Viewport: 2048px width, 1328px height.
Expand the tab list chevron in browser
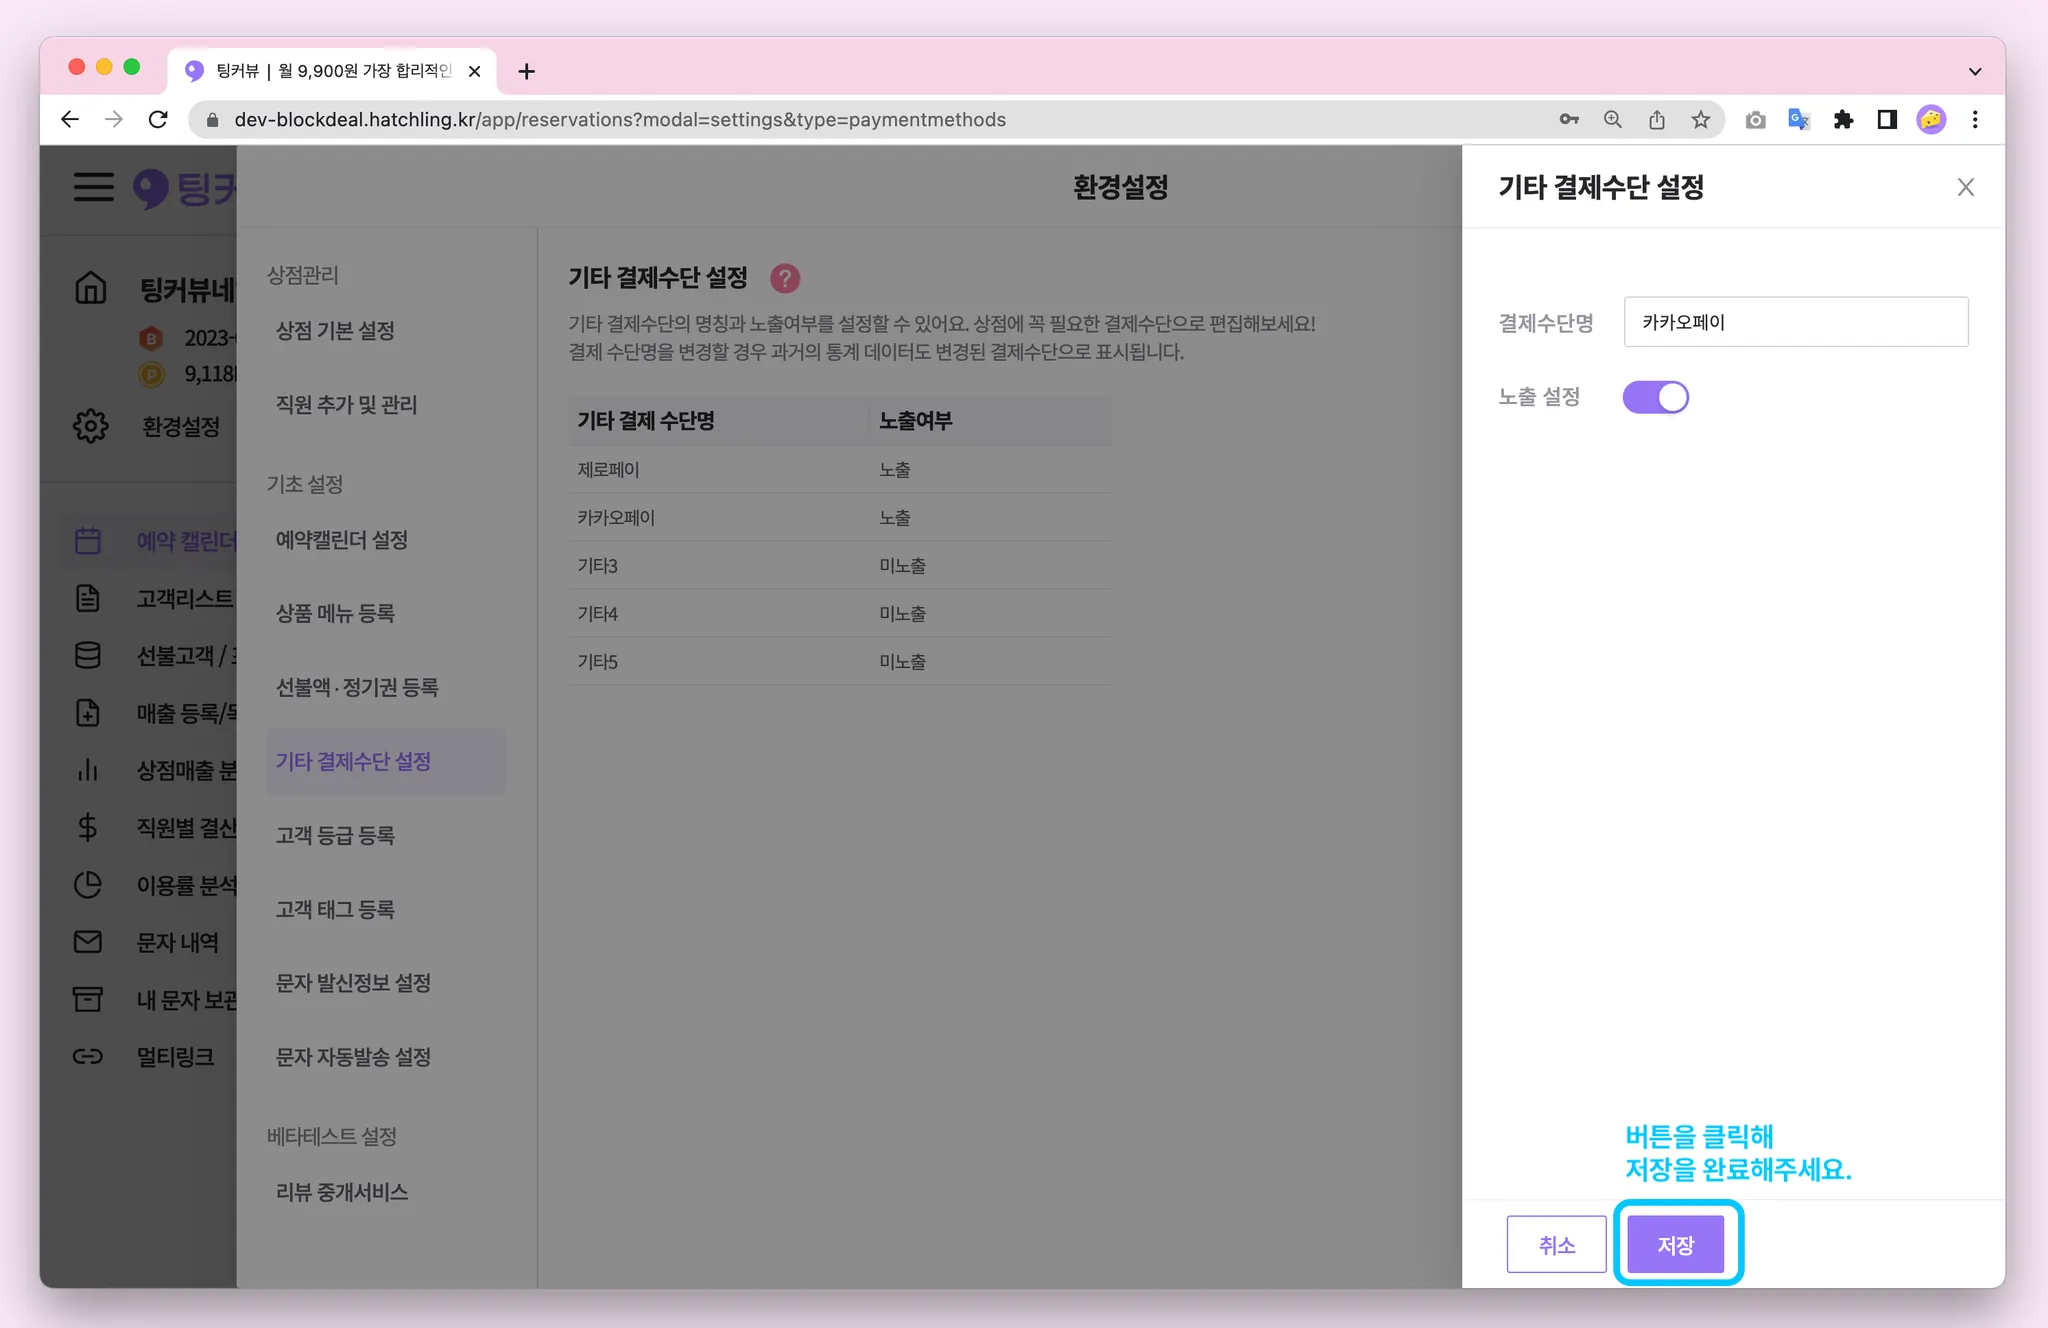click(x=1974, y=71)
